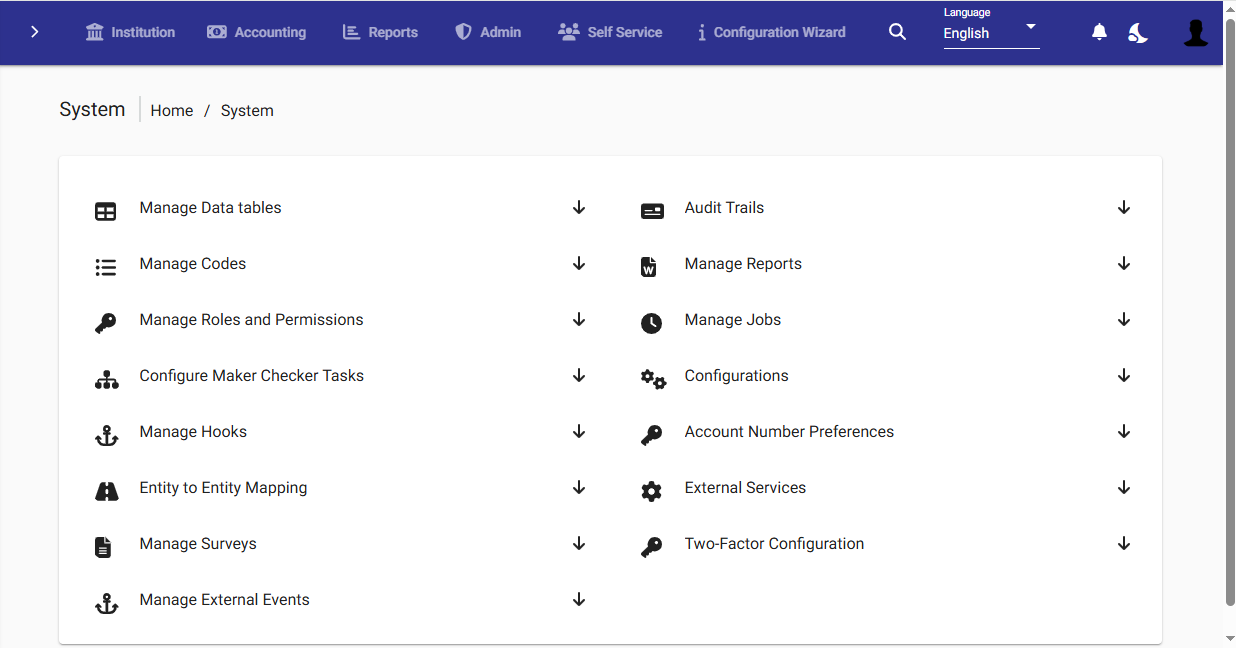Click the down arrow for Manage External Events
1236x648 pixels.
click(579, 600)
